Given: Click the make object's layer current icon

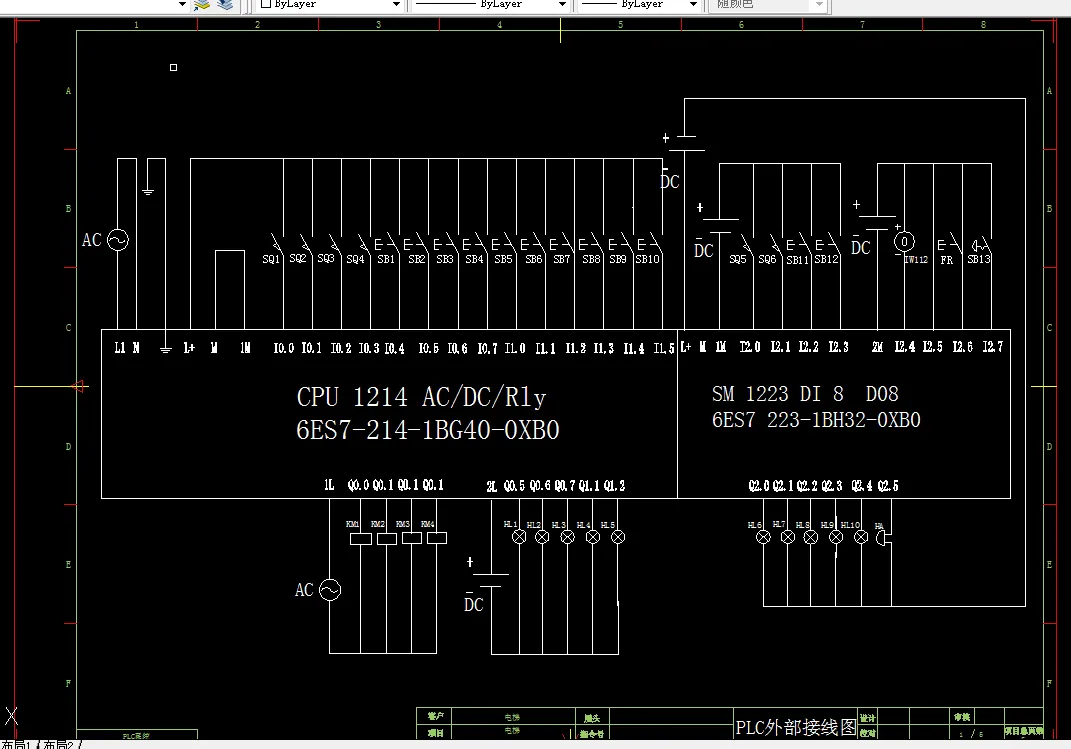Looking at the screenshot, I should tap(202, 5).
